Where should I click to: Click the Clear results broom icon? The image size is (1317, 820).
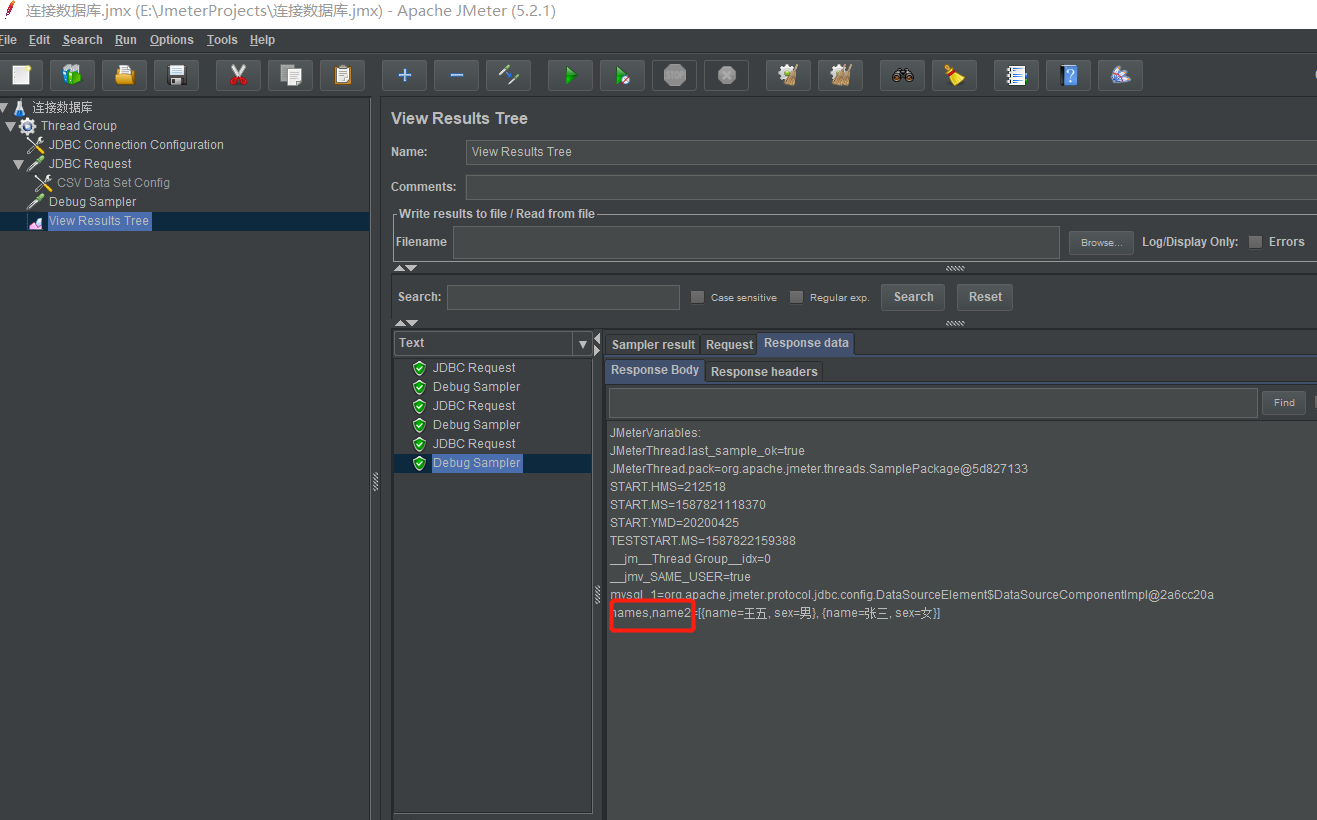click(788, 75)
